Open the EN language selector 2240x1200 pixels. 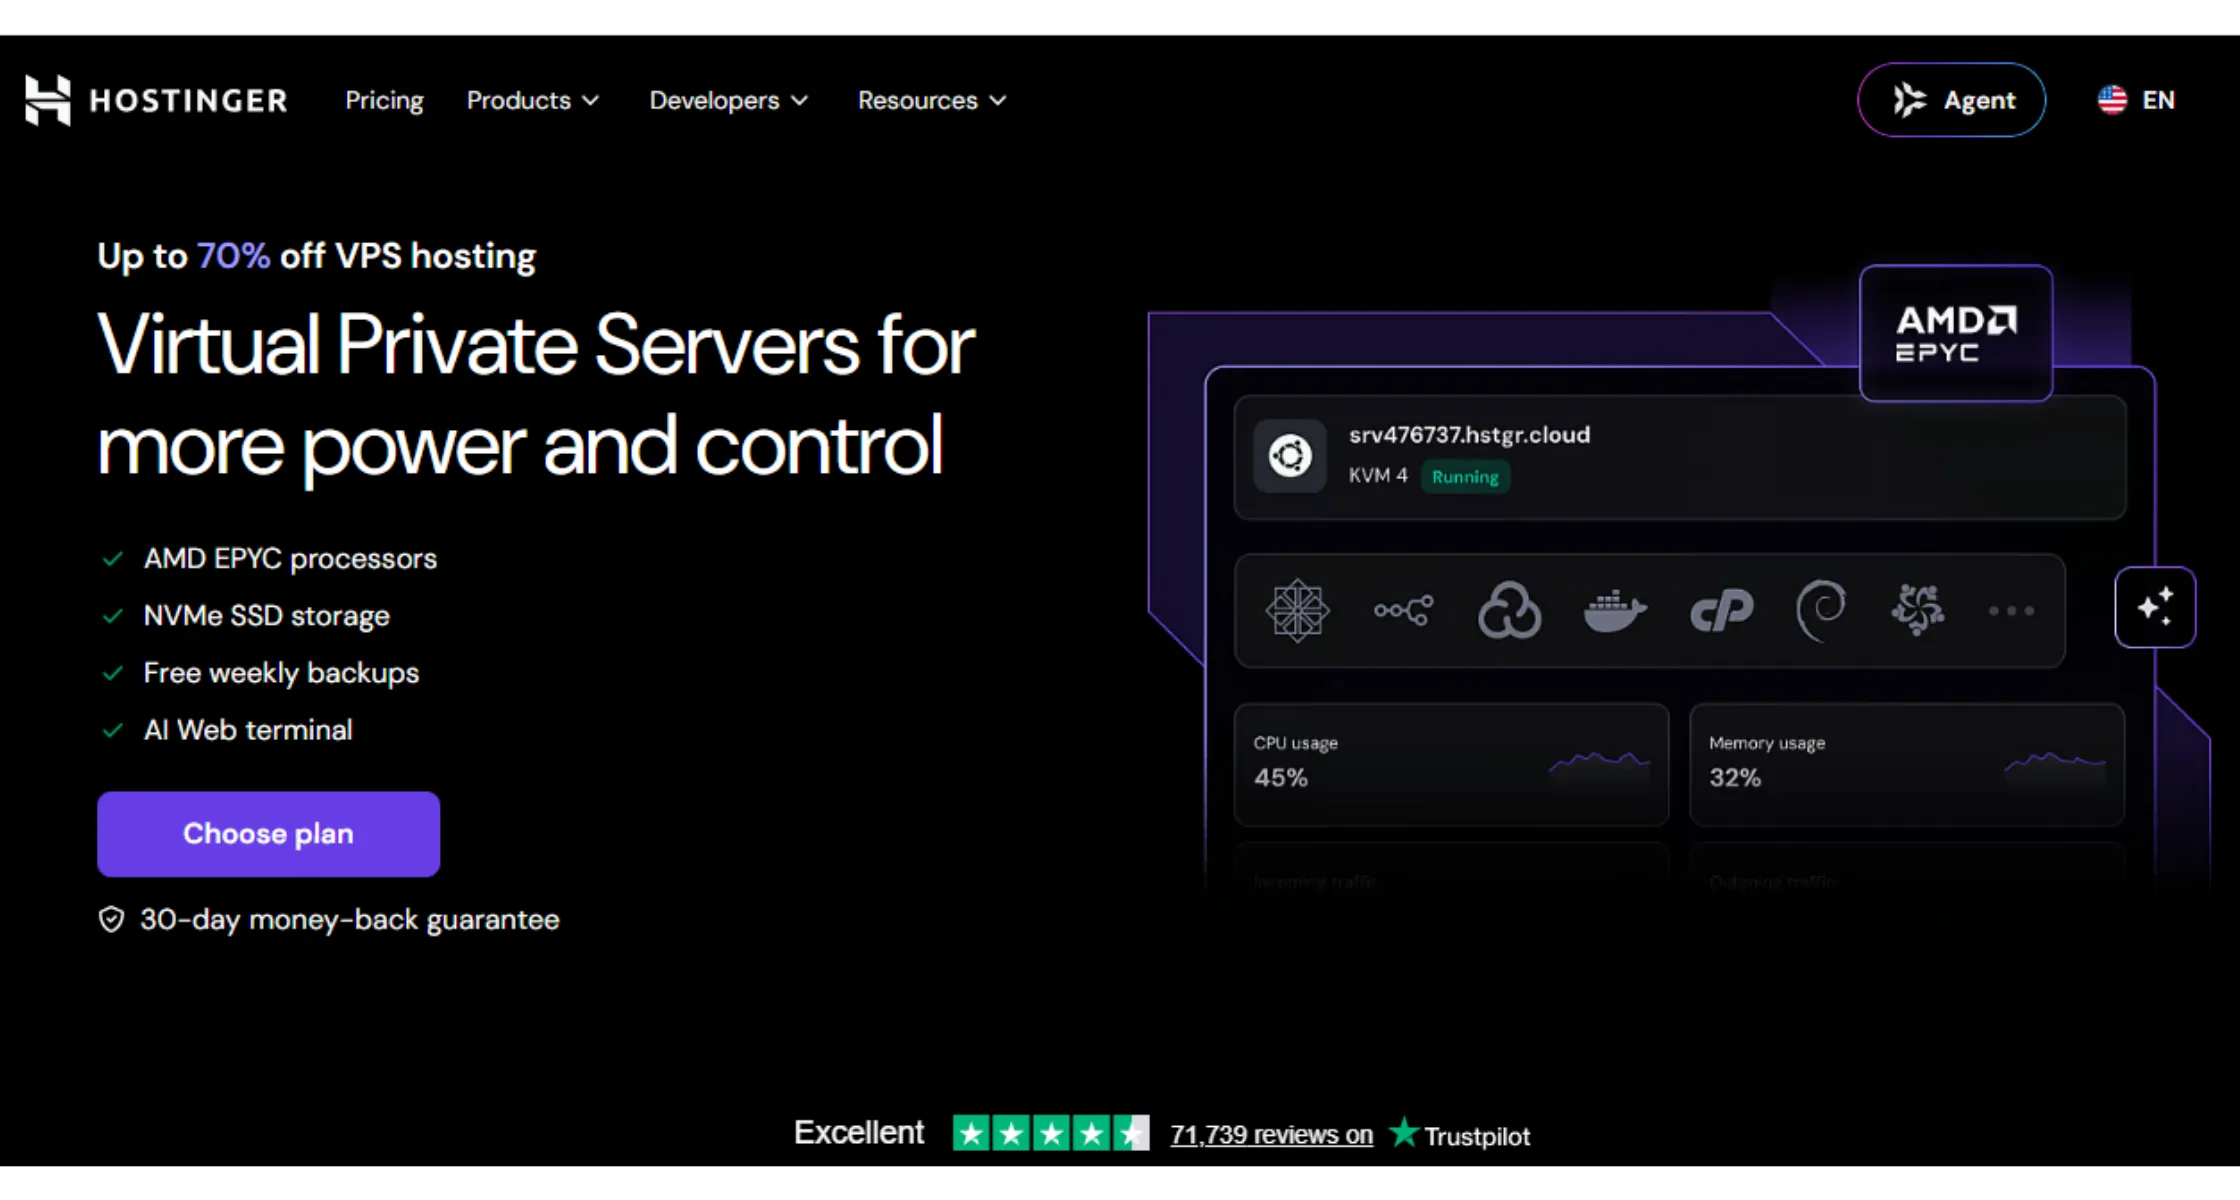[x=2136, y=100]
